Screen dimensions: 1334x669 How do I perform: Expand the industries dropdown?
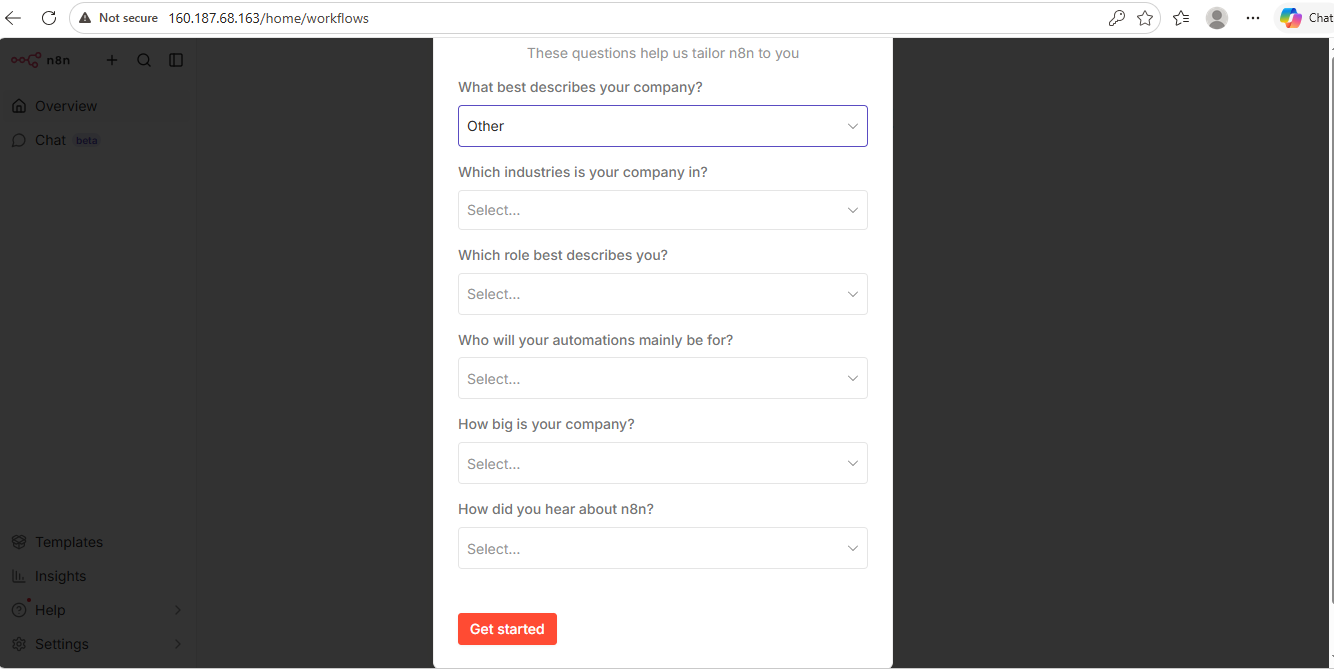coord(662,210)
